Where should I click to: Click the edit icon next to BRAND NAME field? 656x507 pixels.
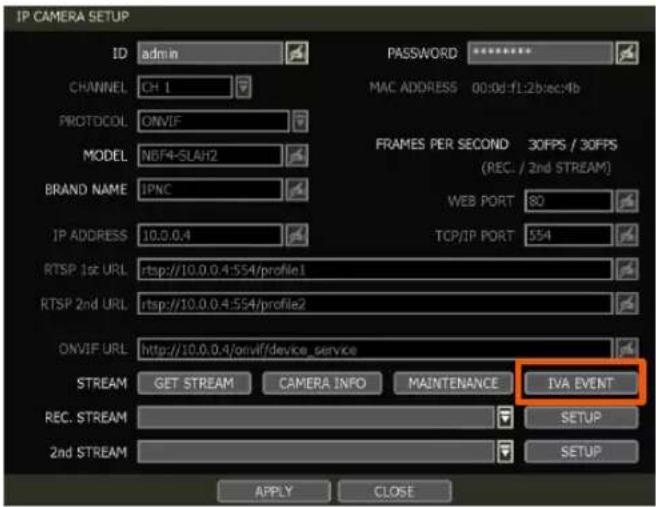pos(297,189)
